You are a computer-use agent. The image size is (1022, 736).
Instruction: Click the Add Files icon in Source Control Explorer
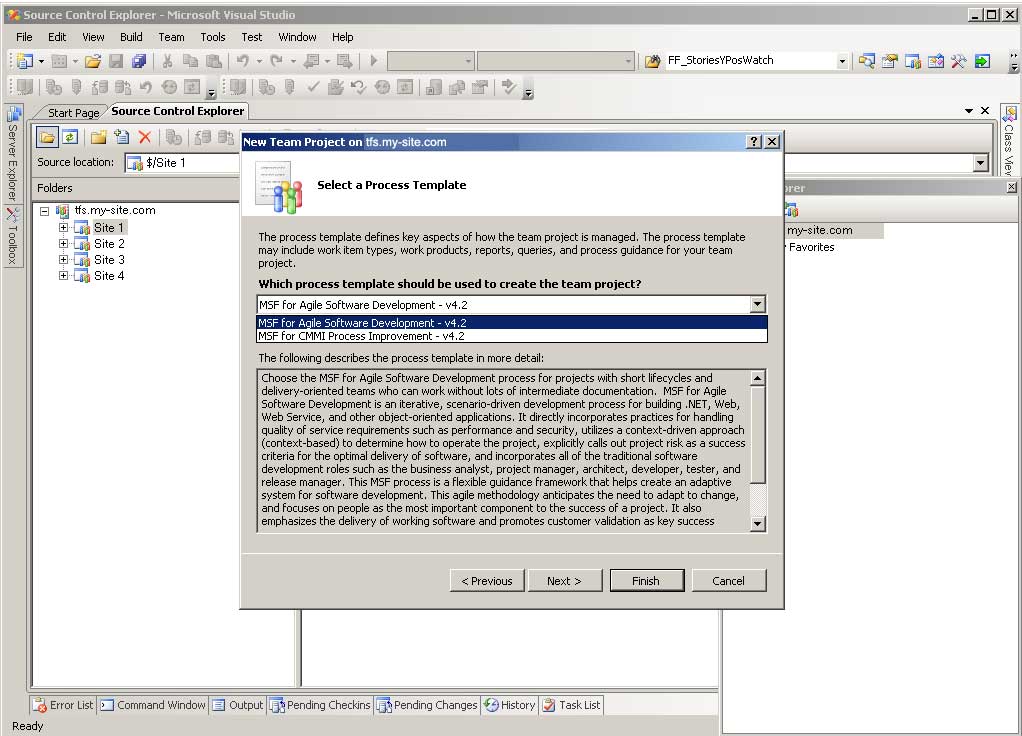coord(122,137)
